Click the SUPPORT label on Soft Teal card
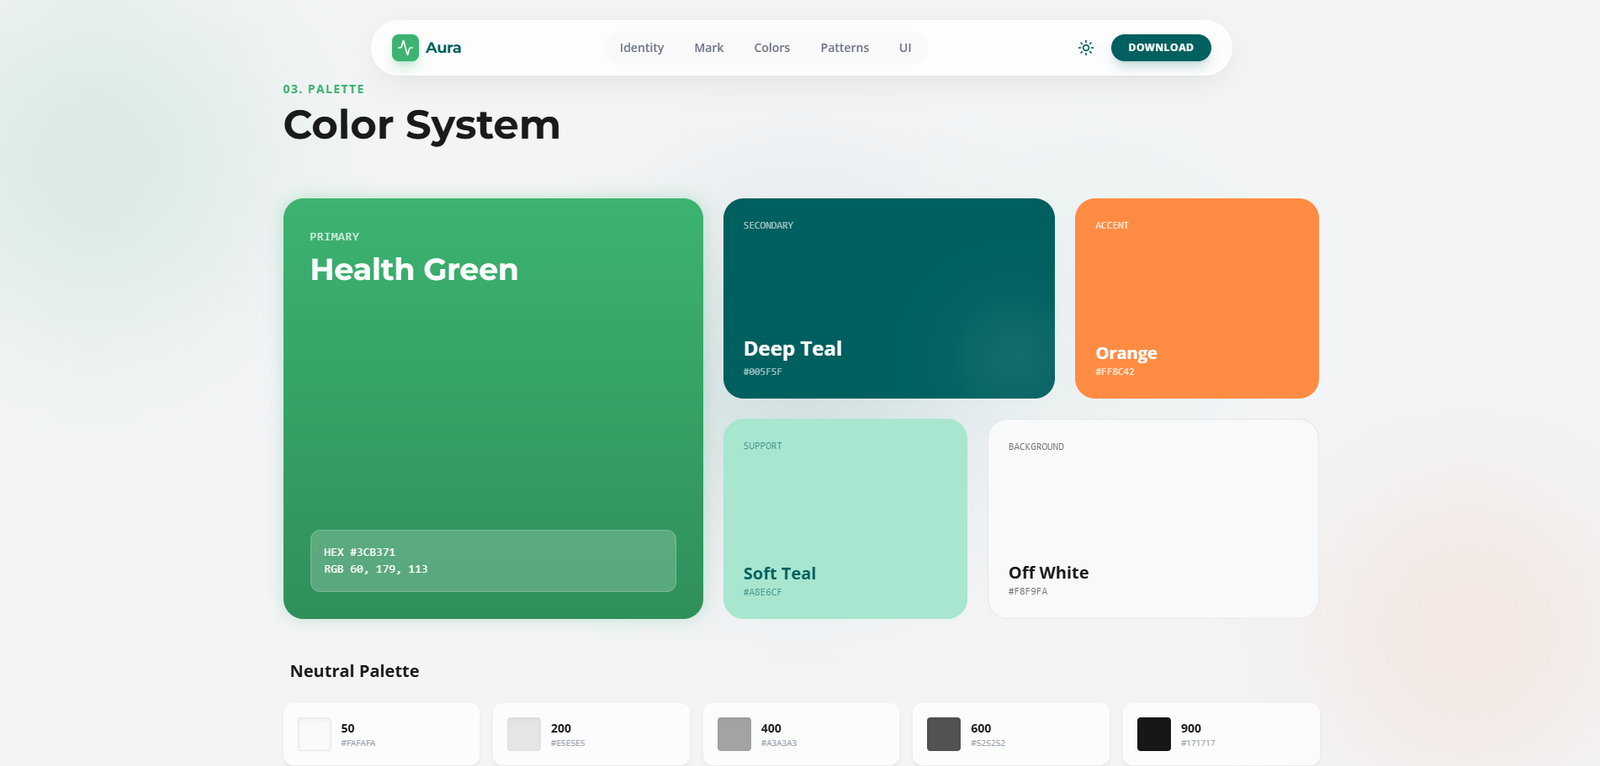Screen dimensions: 1600x766 [x=763, y=446]
